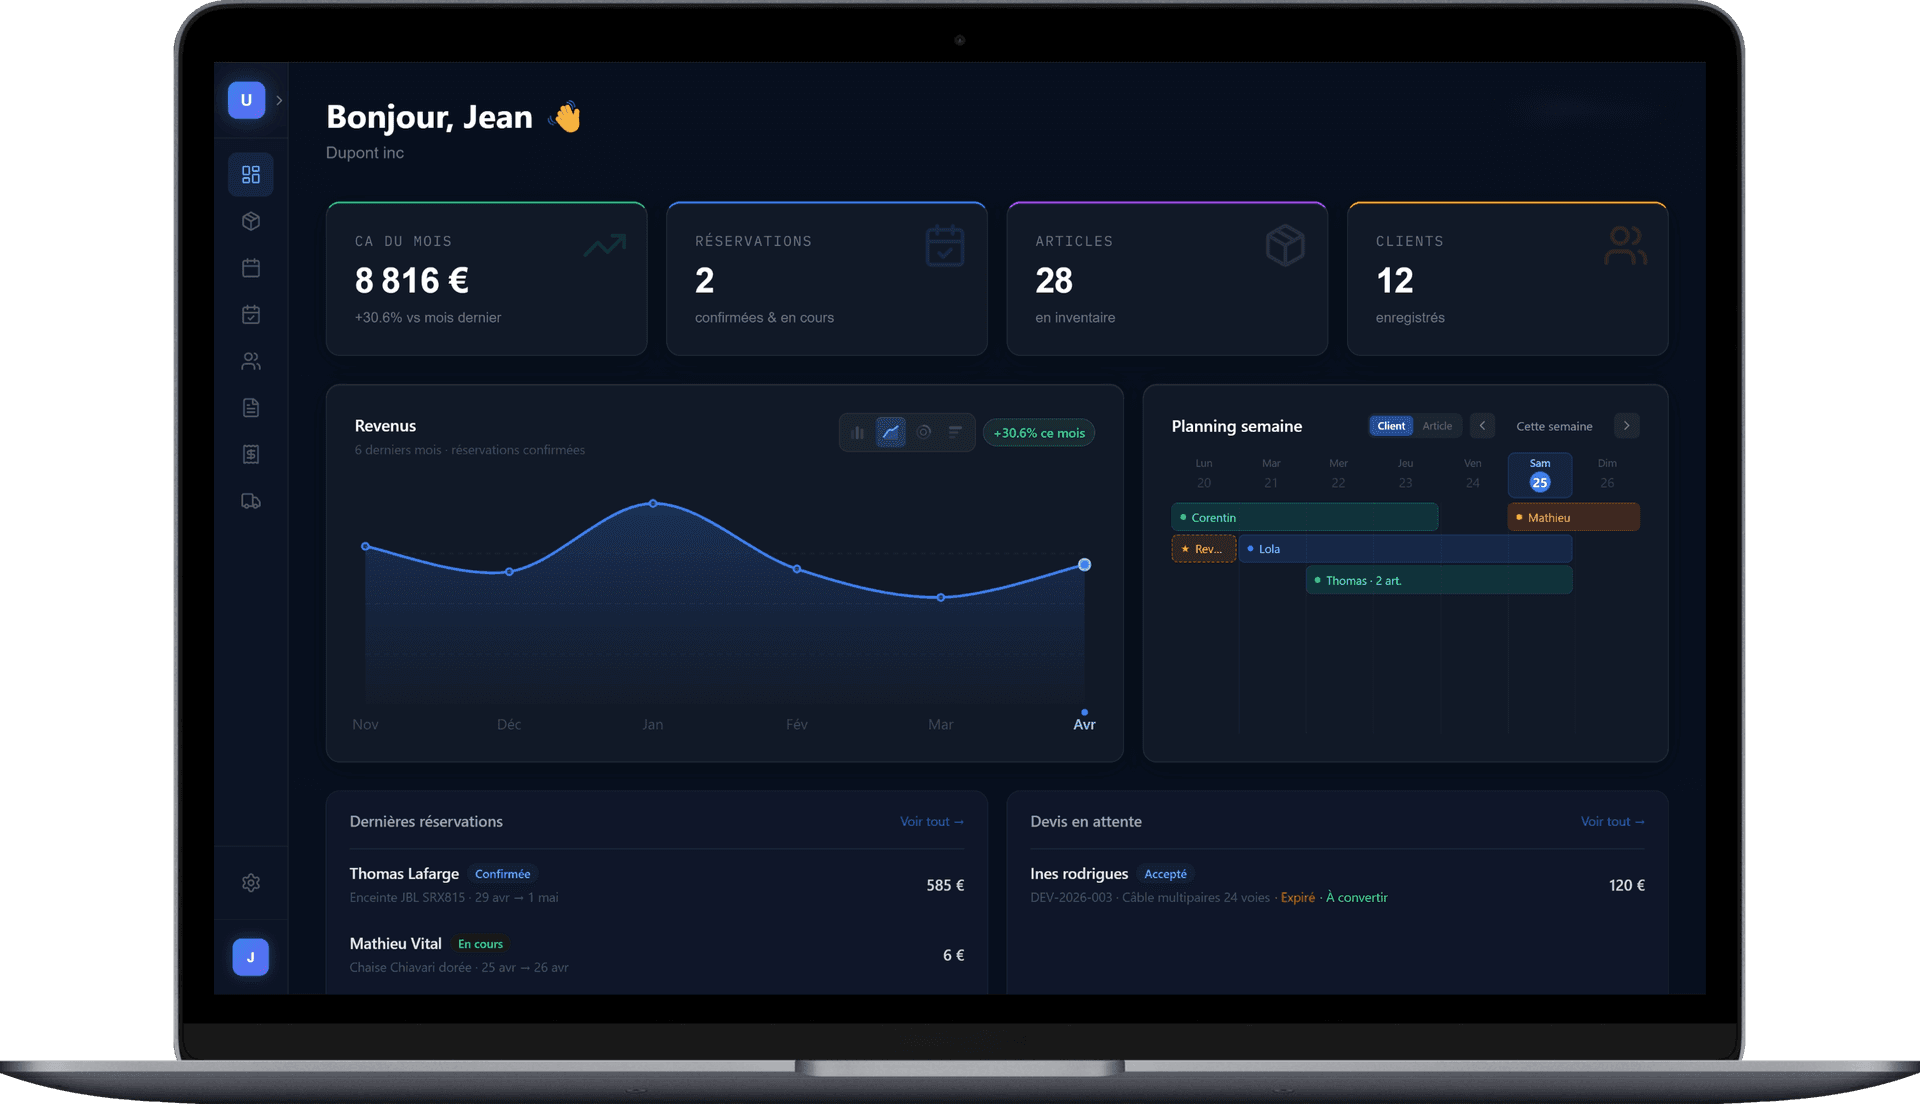Image resolution: width=1920 pixels, height=1104 pixels.
Task: Select Client mode in Planning semaine
Action: pyautogui.click(x=1391, y=426)
